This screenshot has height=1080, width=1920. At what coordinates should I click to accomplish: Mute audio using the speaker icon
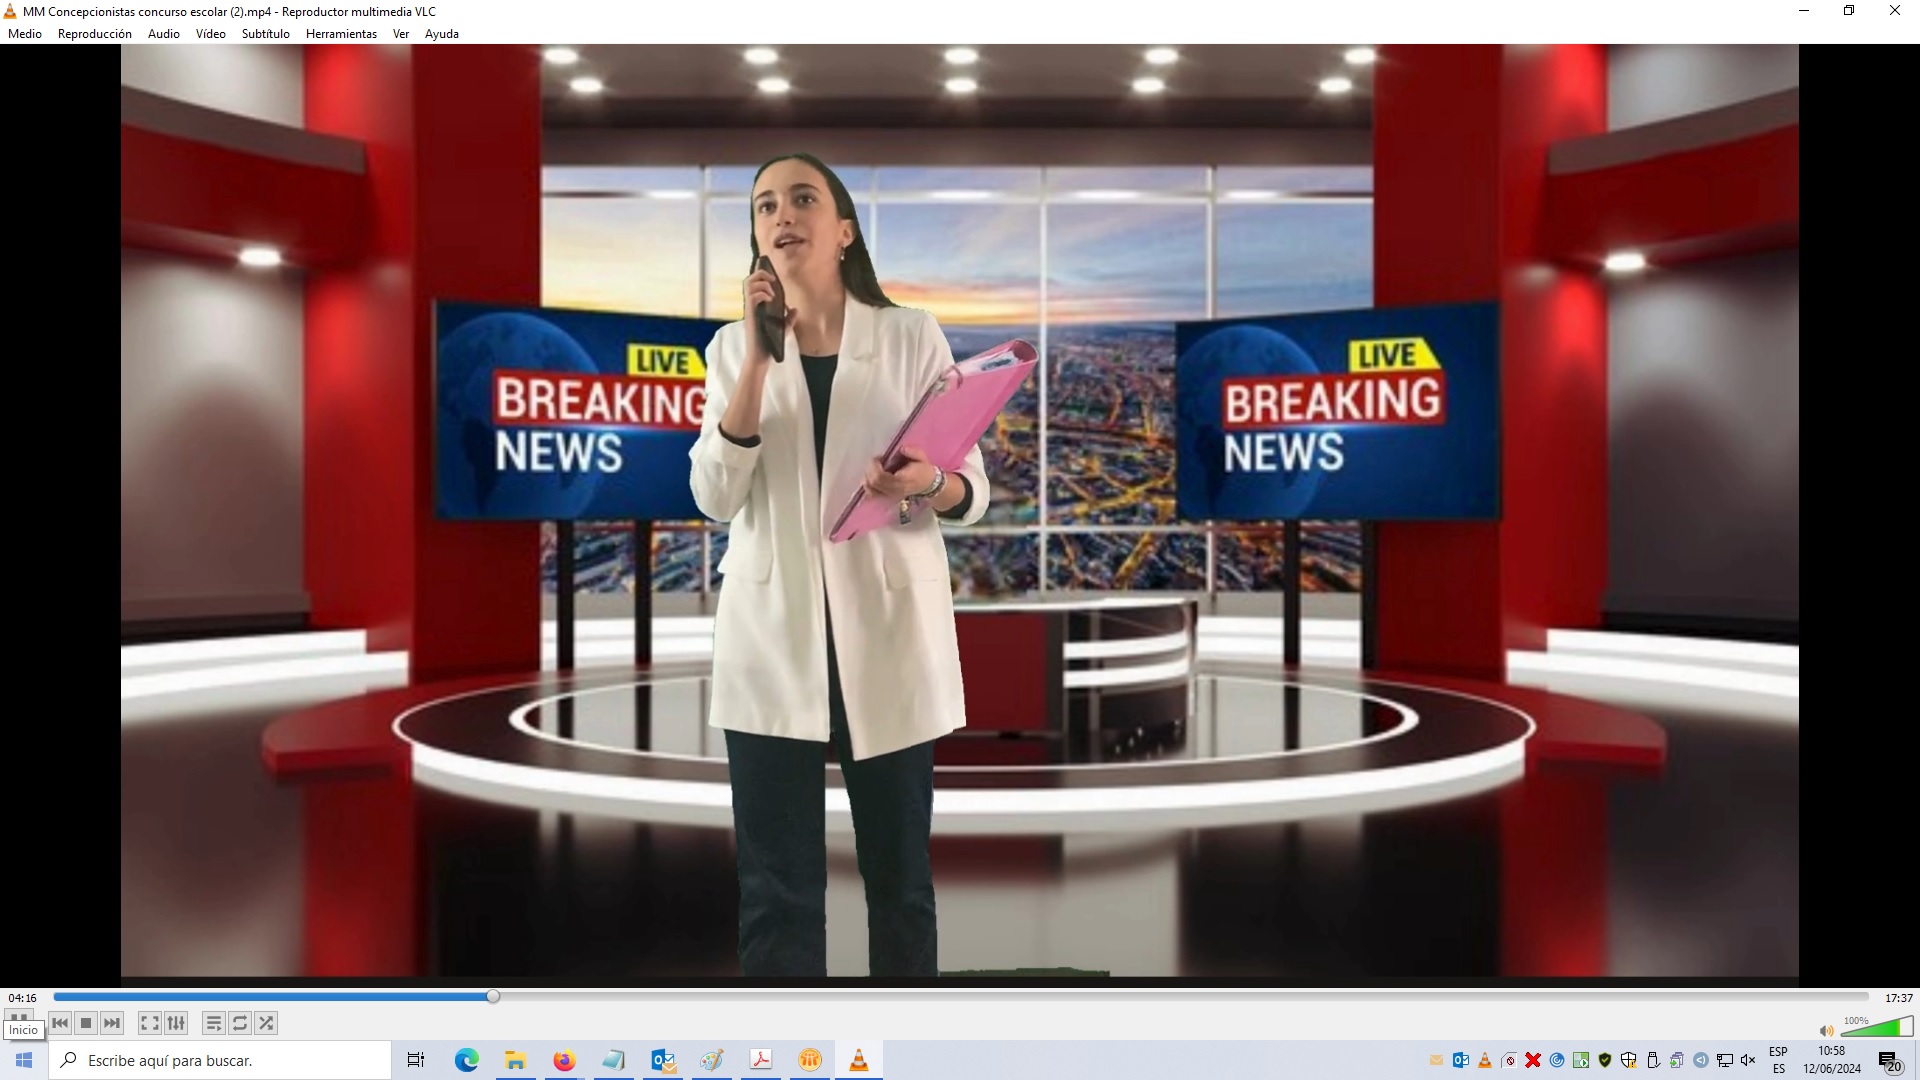tap(1826, 1031)
